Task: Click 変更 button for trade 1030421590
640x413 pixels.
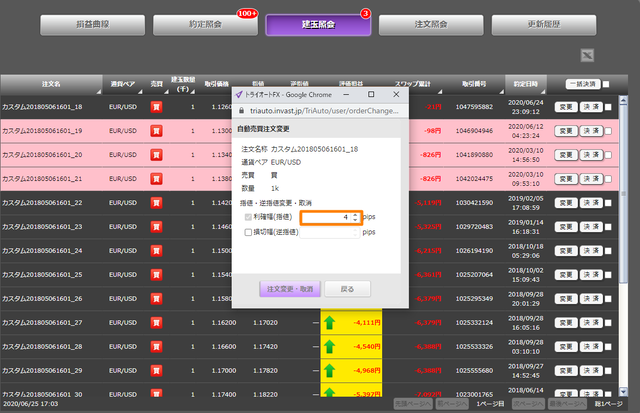Action: [x=566, y=203]
